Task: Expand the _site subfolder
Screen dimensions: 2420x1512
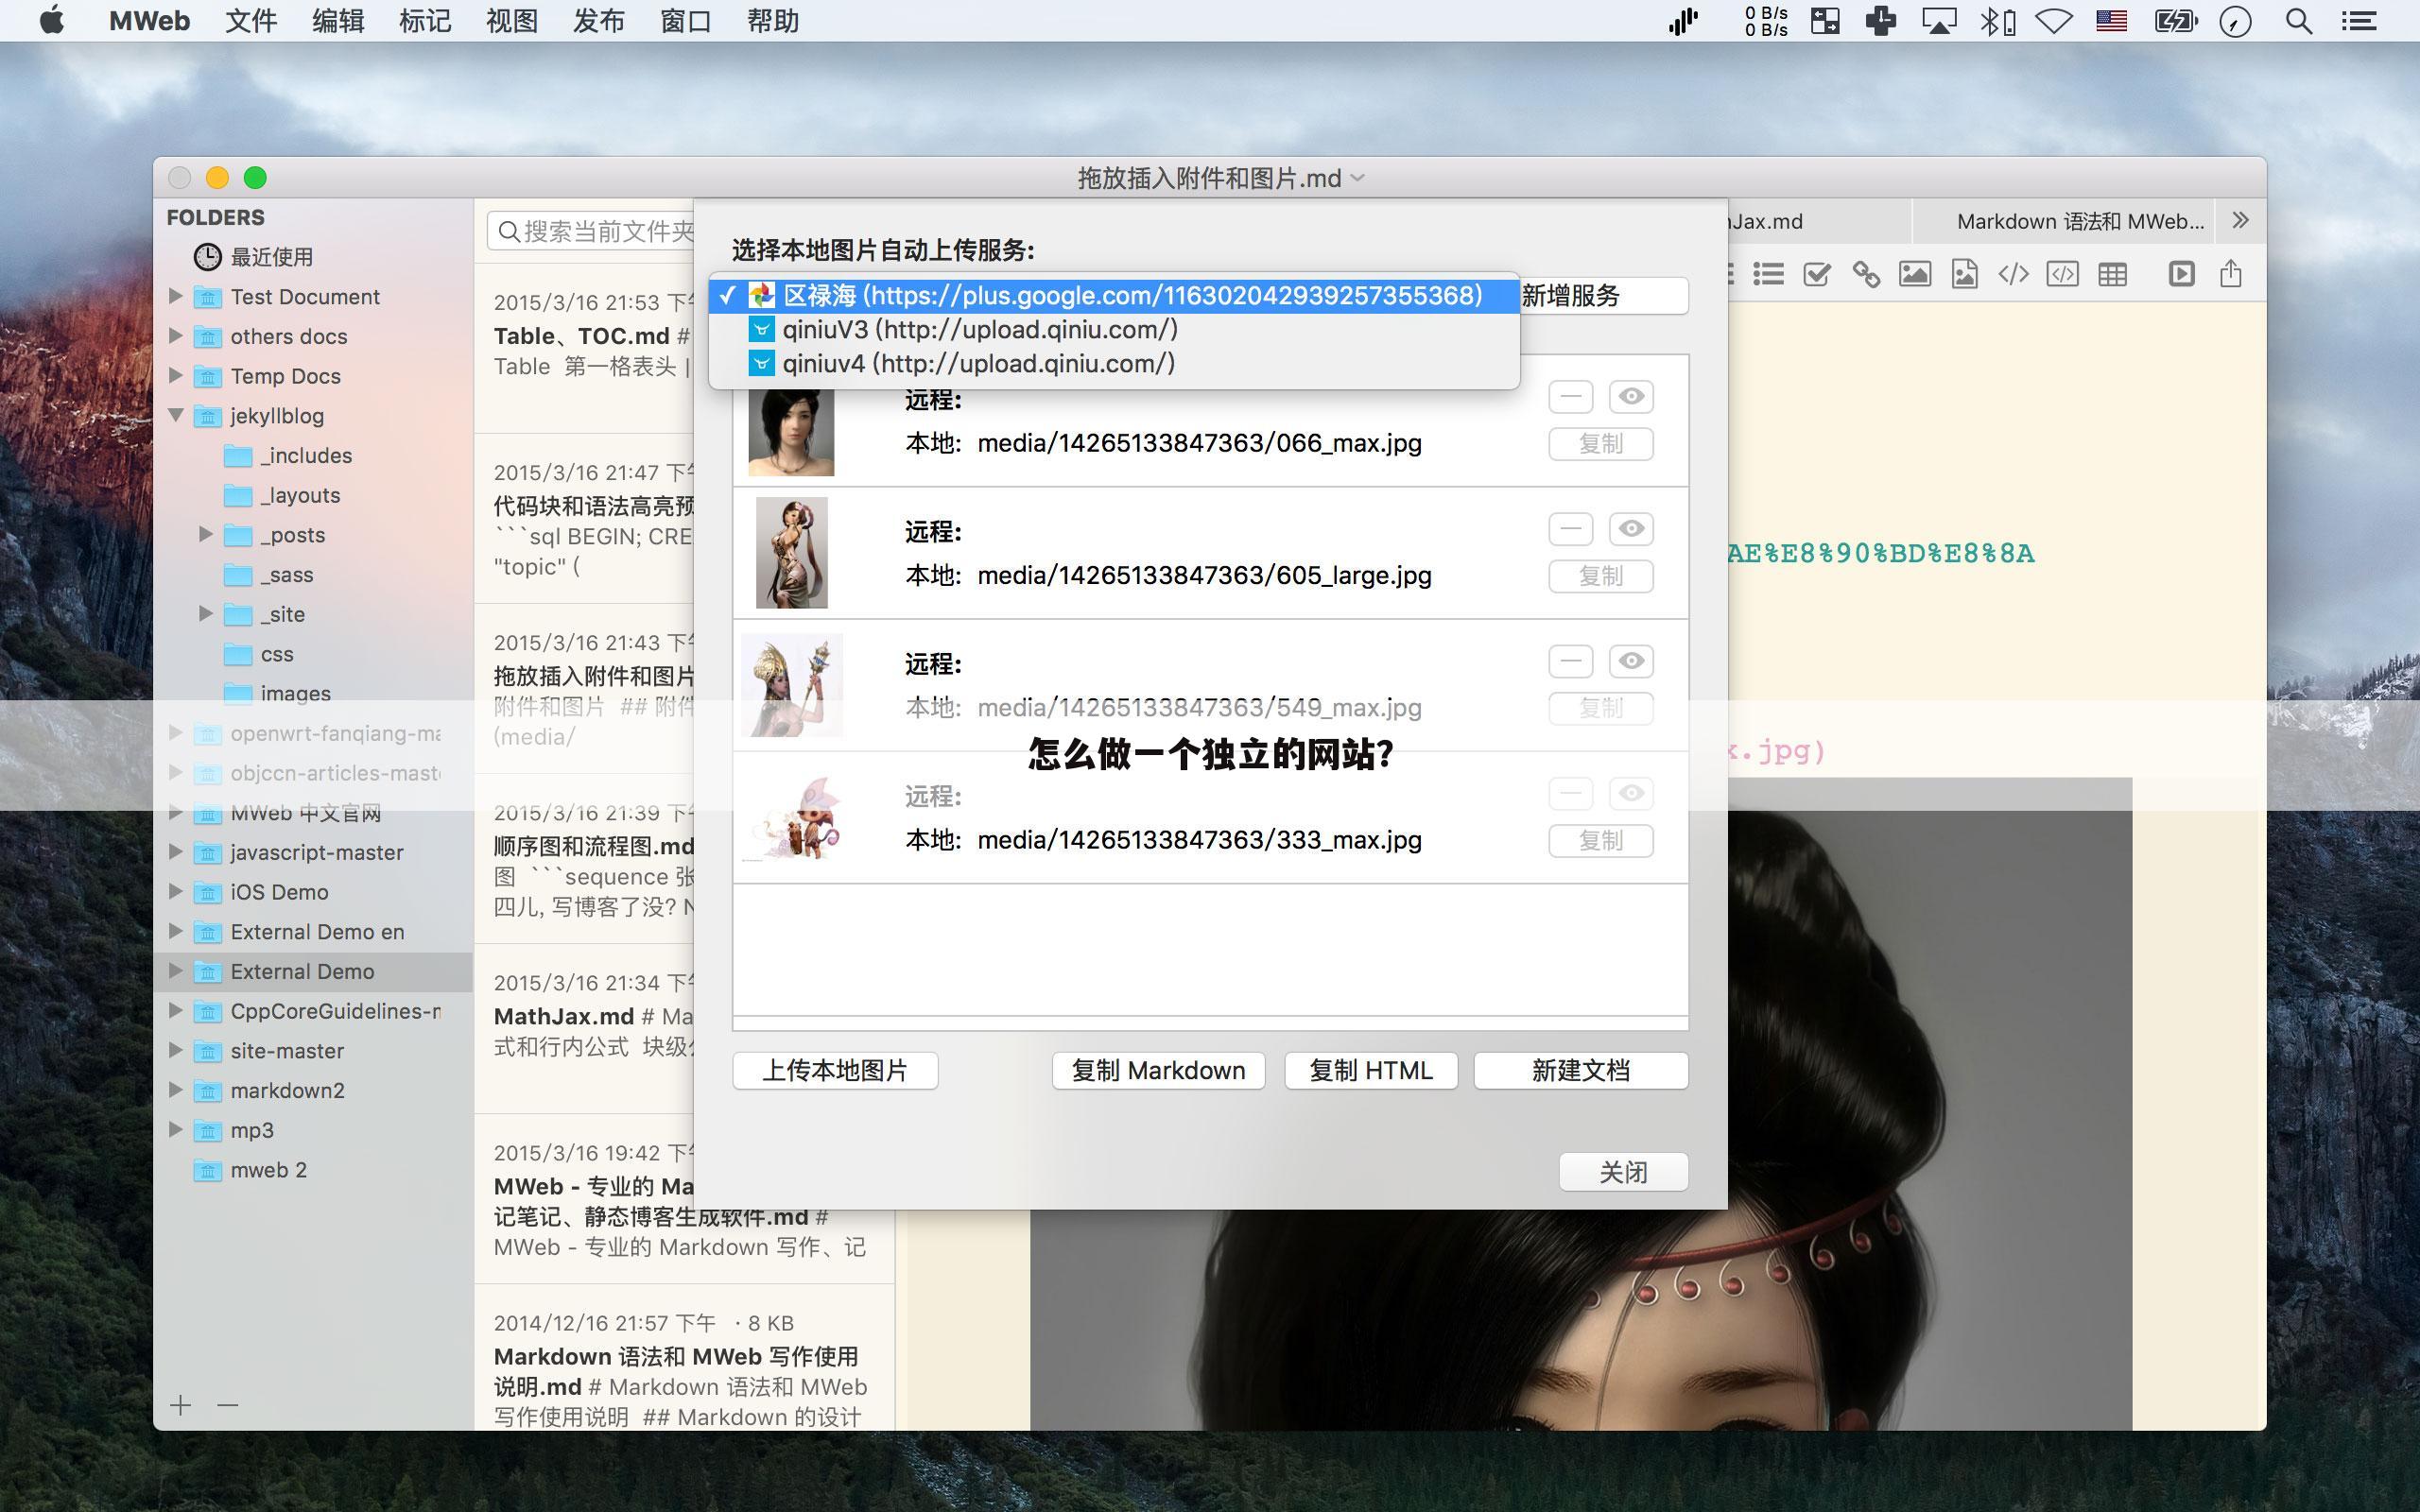Action: 206,614
